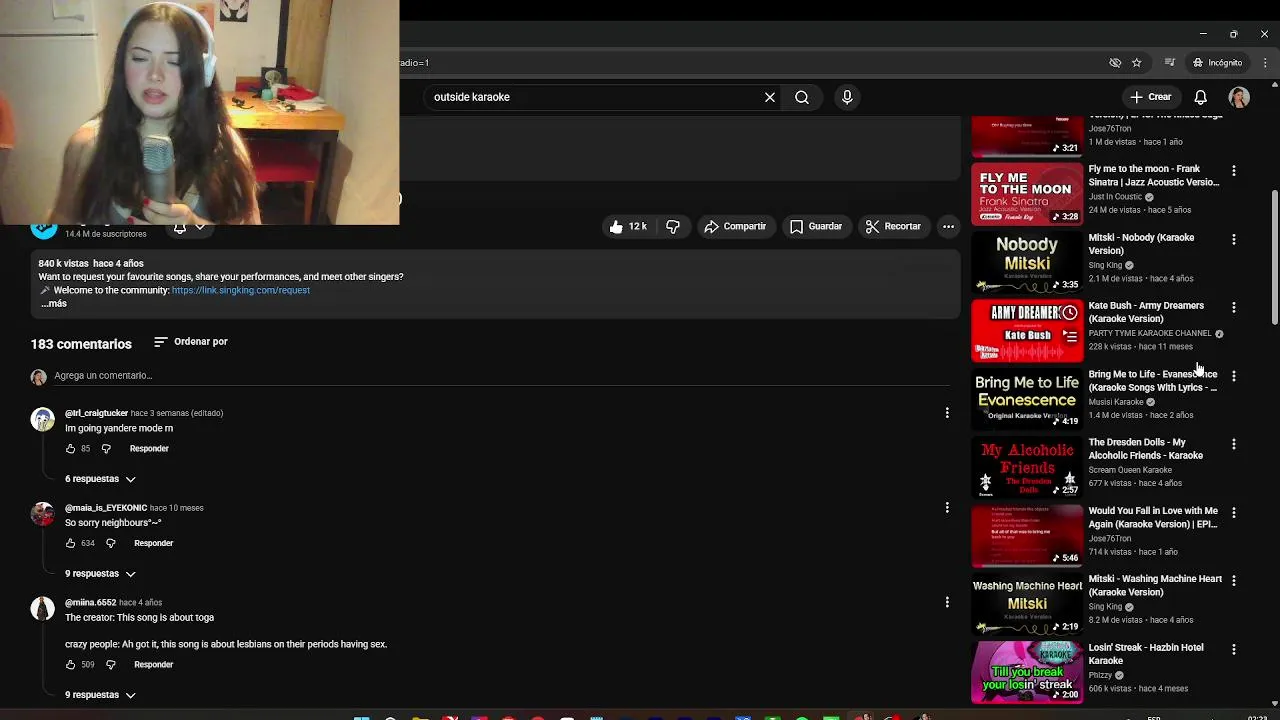This screenshot has width=1280, height=720.
Task: Dislike the @maia_is_EYEKONIC comment
Action: point(111,543)
